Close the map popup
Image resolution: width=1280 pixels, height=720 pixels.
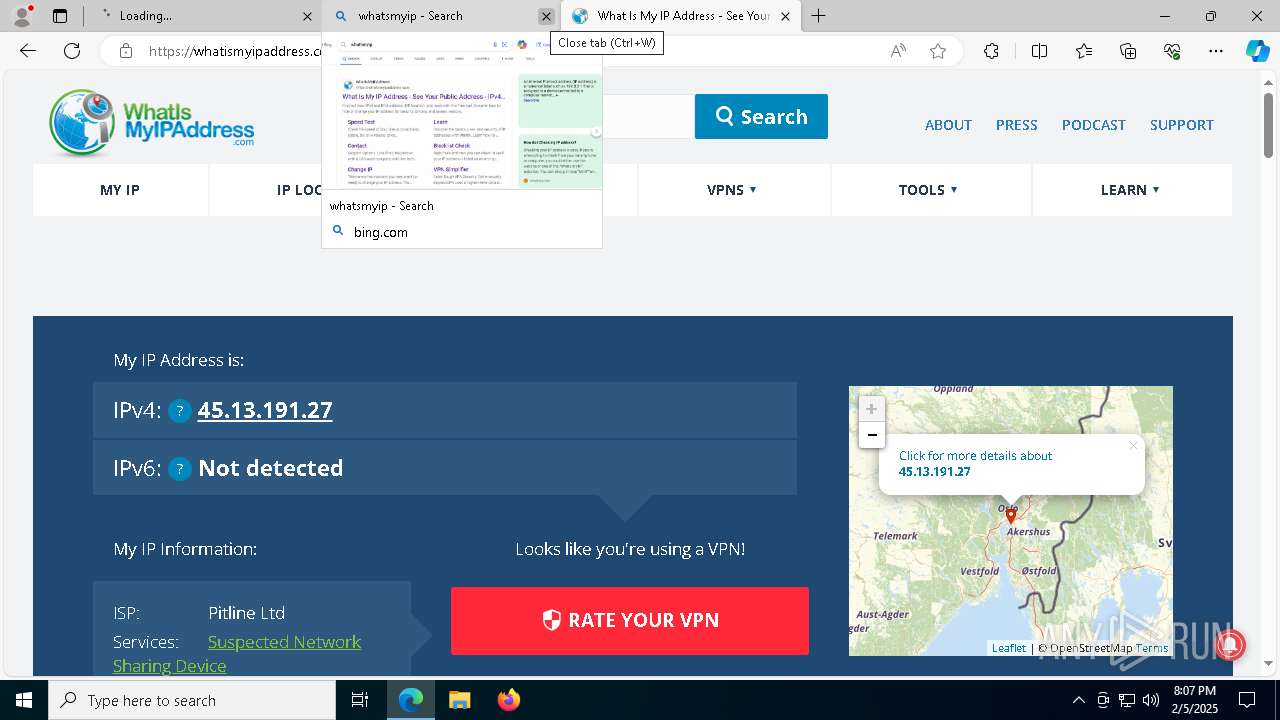pos(1133,446)
